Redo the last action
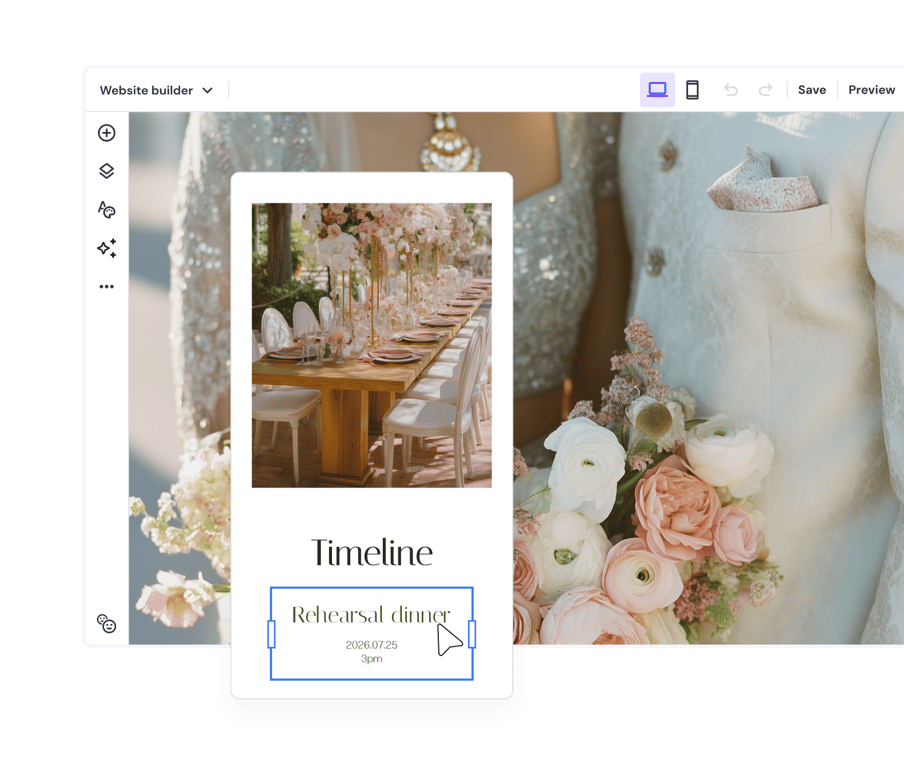 click(x=766, y=89)
